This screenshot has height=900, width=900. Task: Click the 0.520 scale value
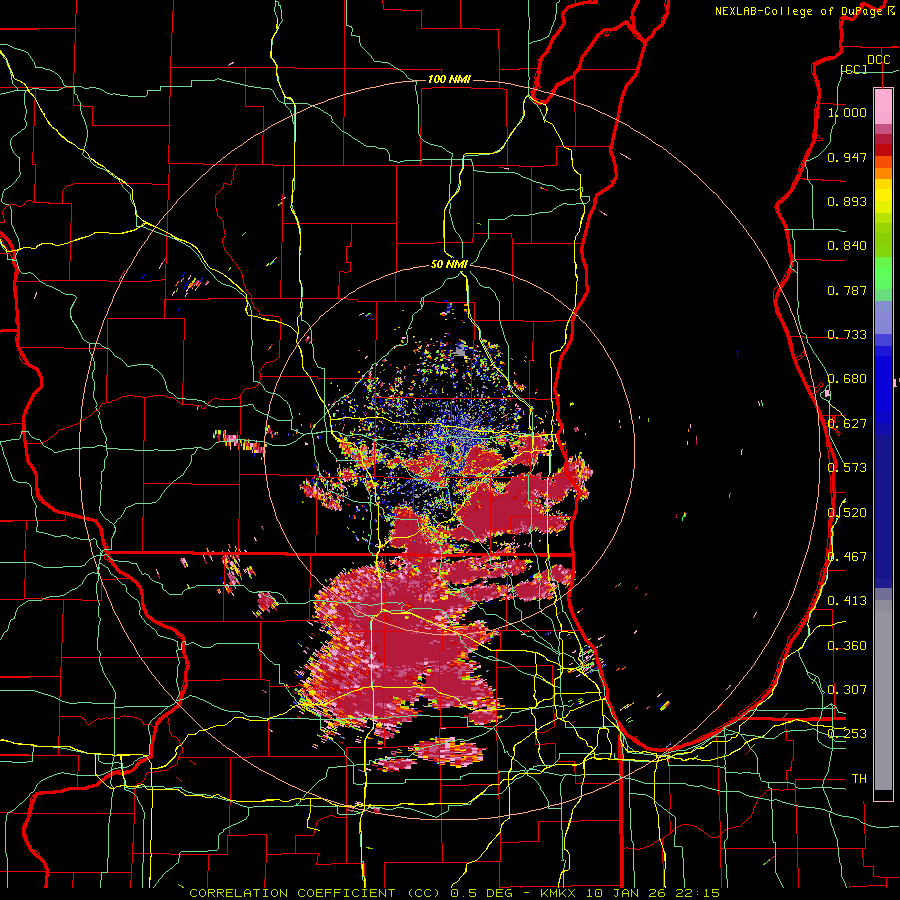(x=847, y=513)
